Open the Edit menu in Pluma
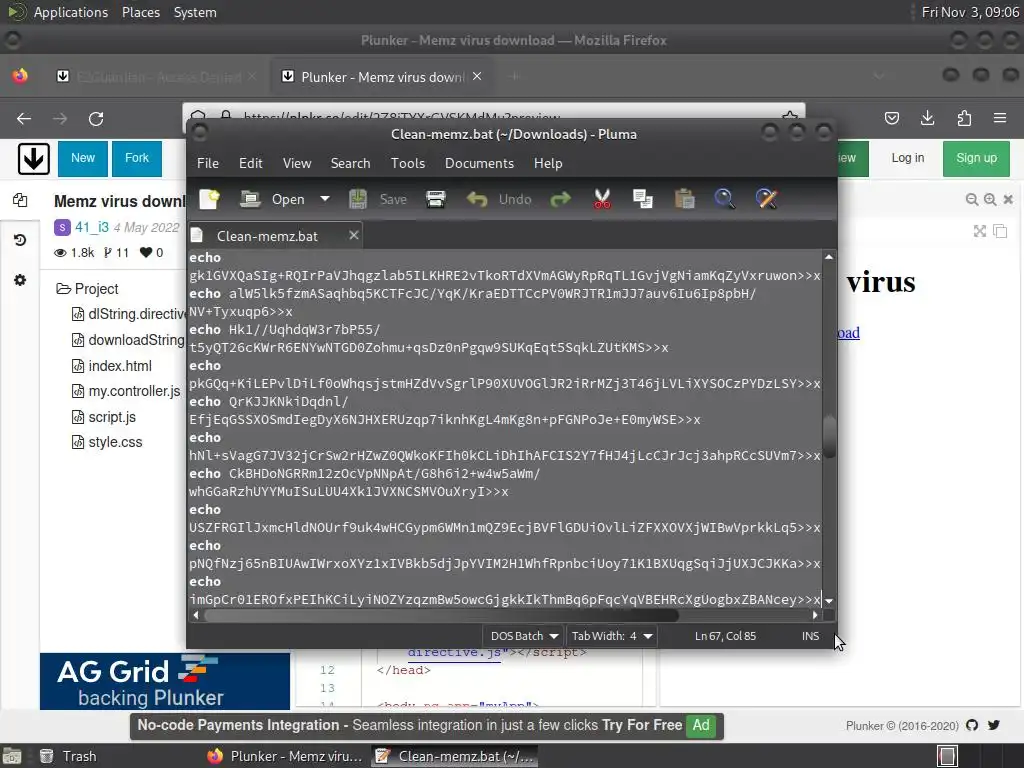 click(251, 163)
